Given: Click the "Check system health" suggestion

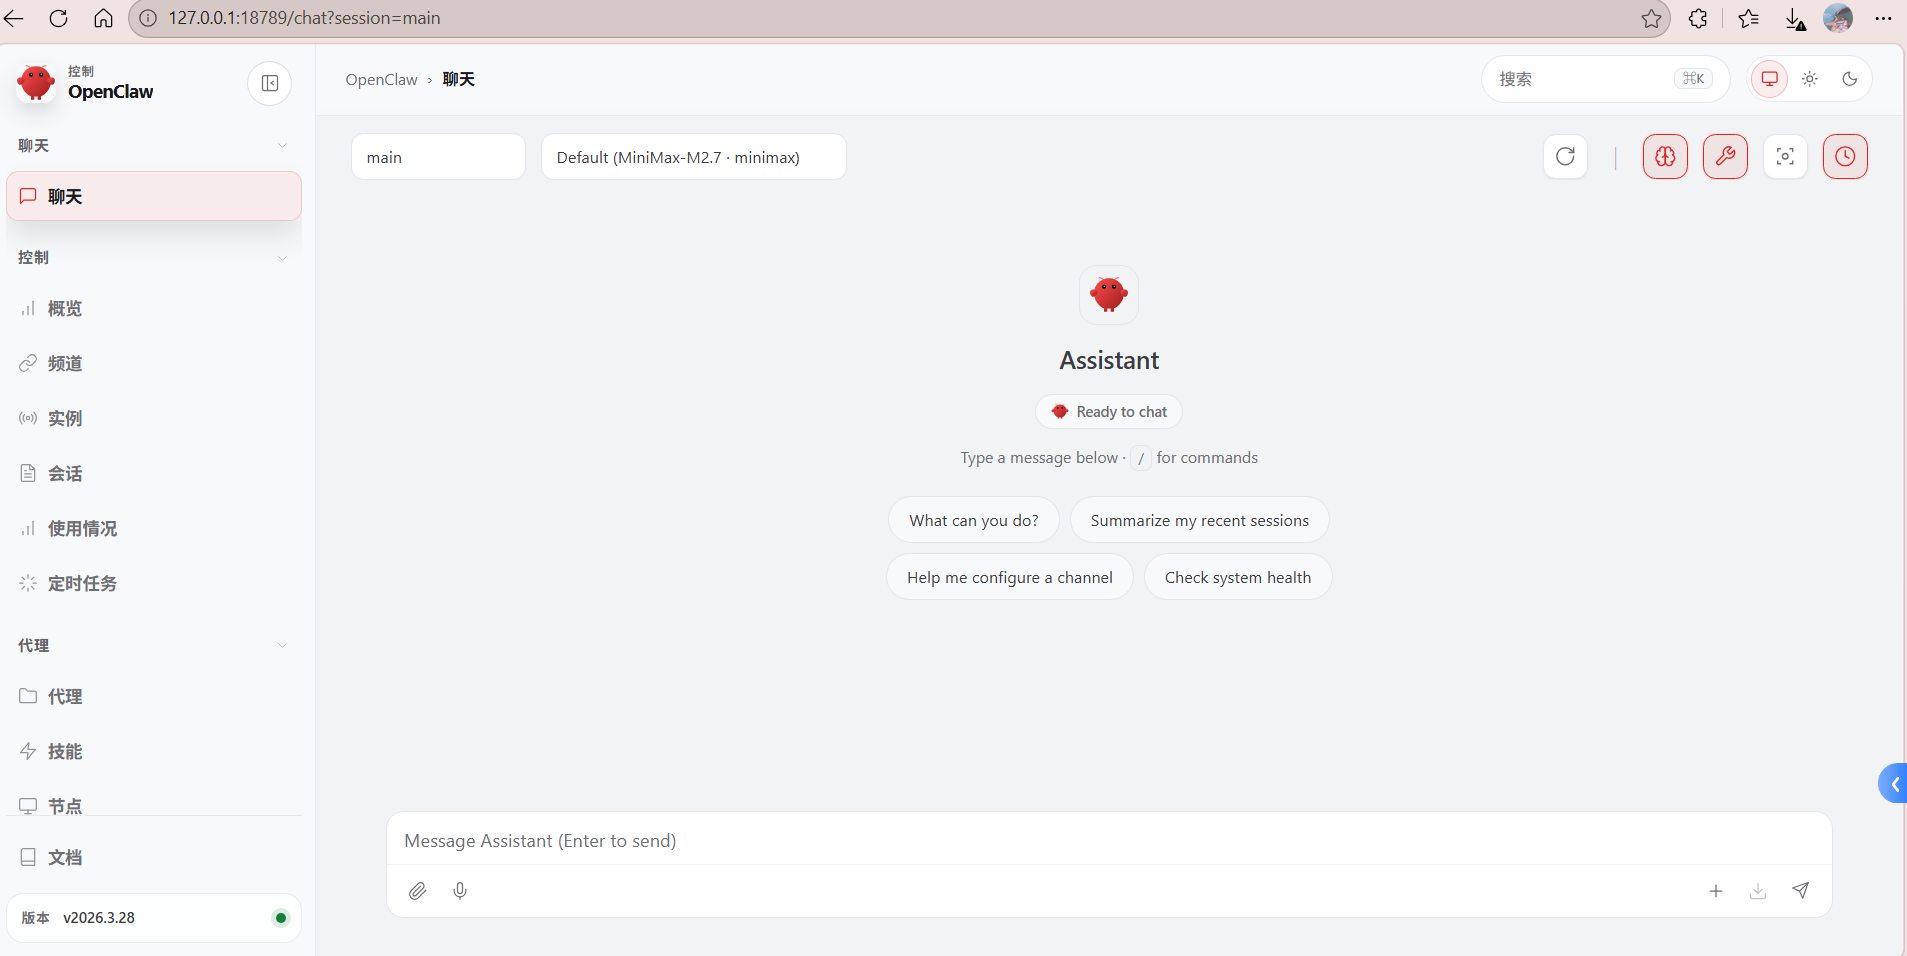Looking at the screenshot, I should [x=1237, y=577].
